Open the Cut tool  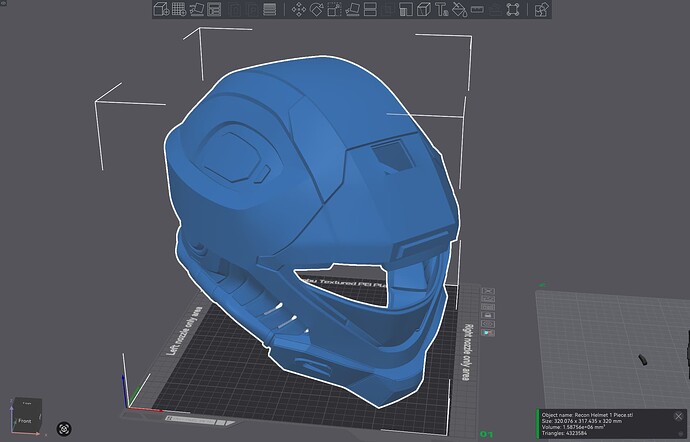pyautogui.click(x=371, y=9)
